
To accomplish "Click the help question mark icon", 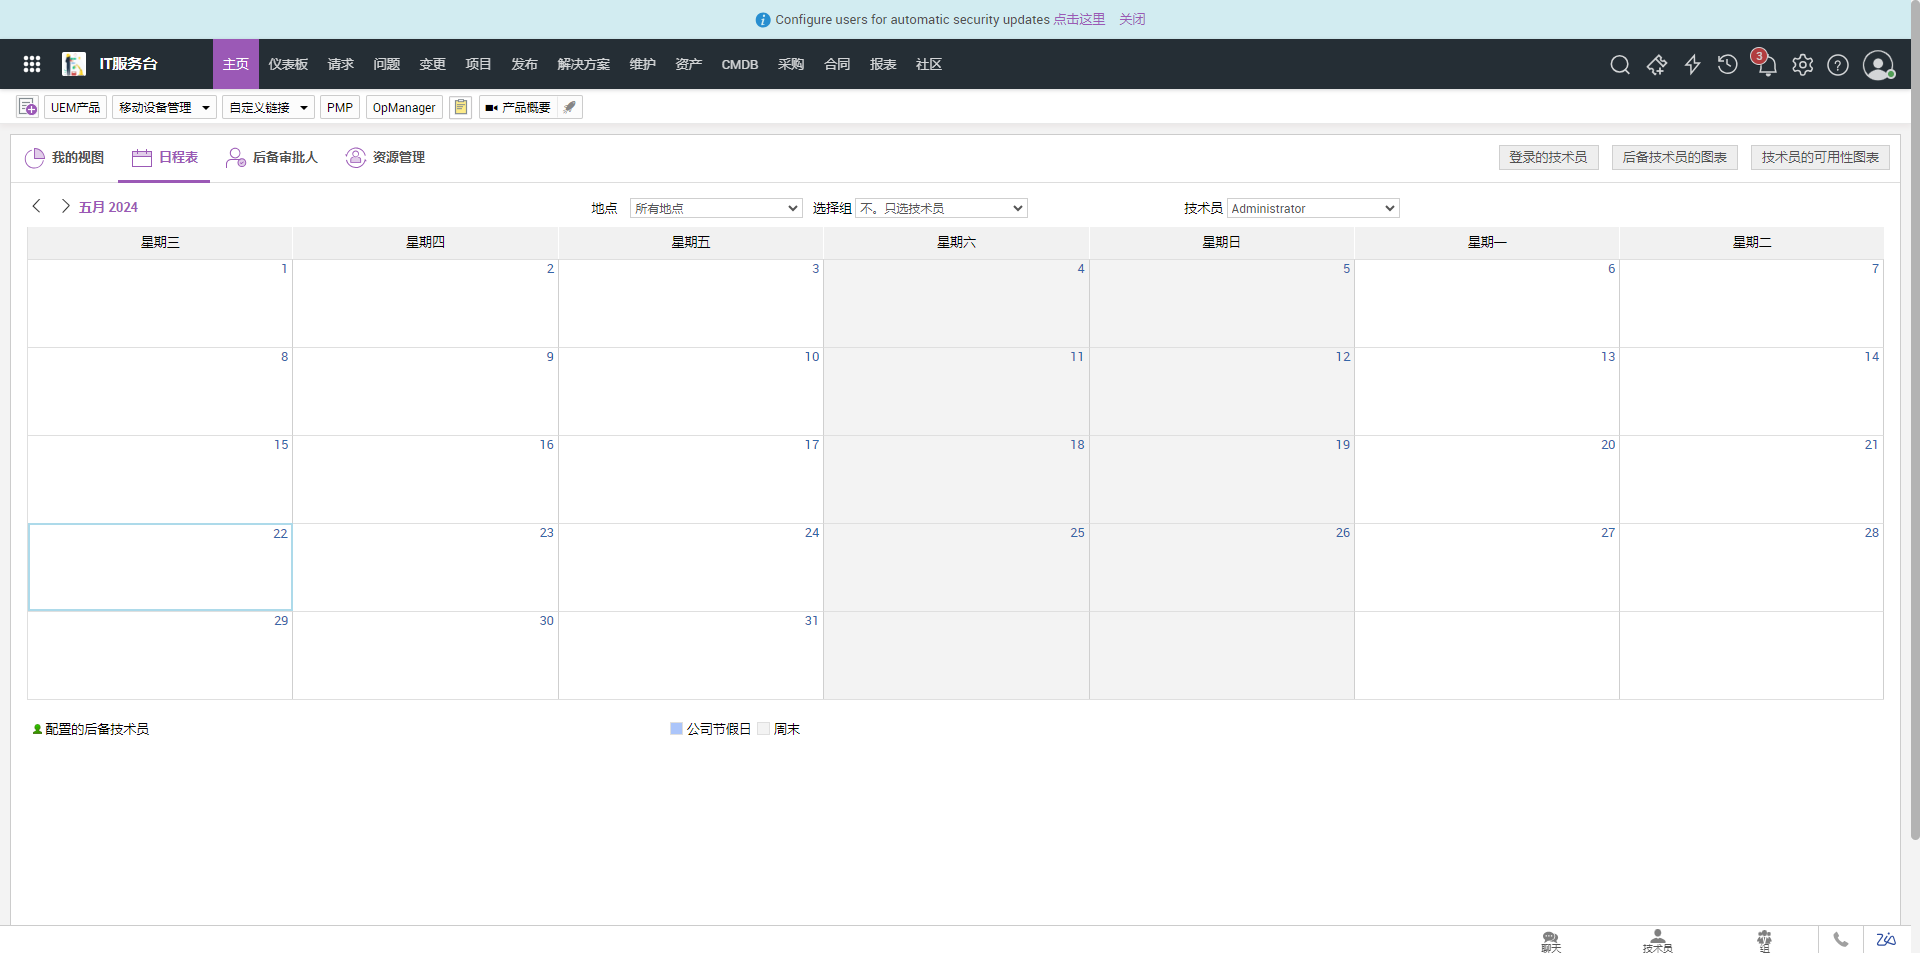I will [1837, 65].
